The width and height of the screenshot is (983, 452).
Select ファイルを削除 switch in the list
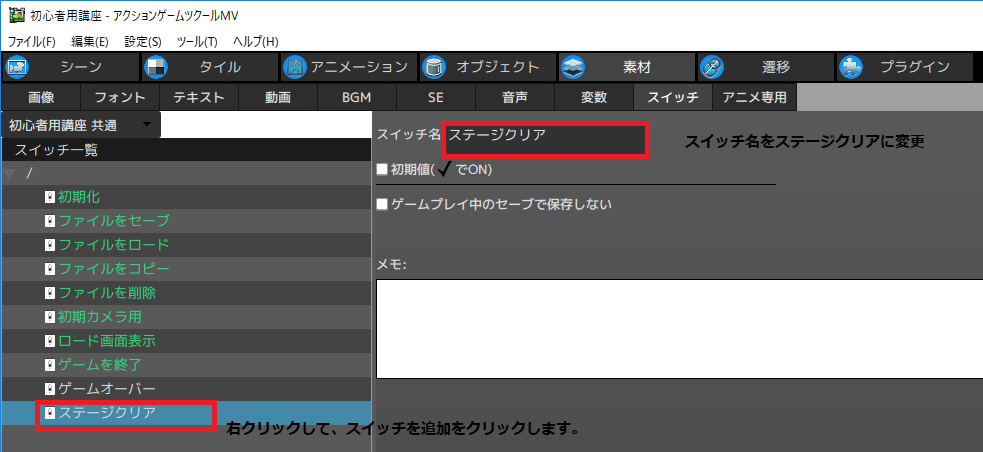pos(186,293)
